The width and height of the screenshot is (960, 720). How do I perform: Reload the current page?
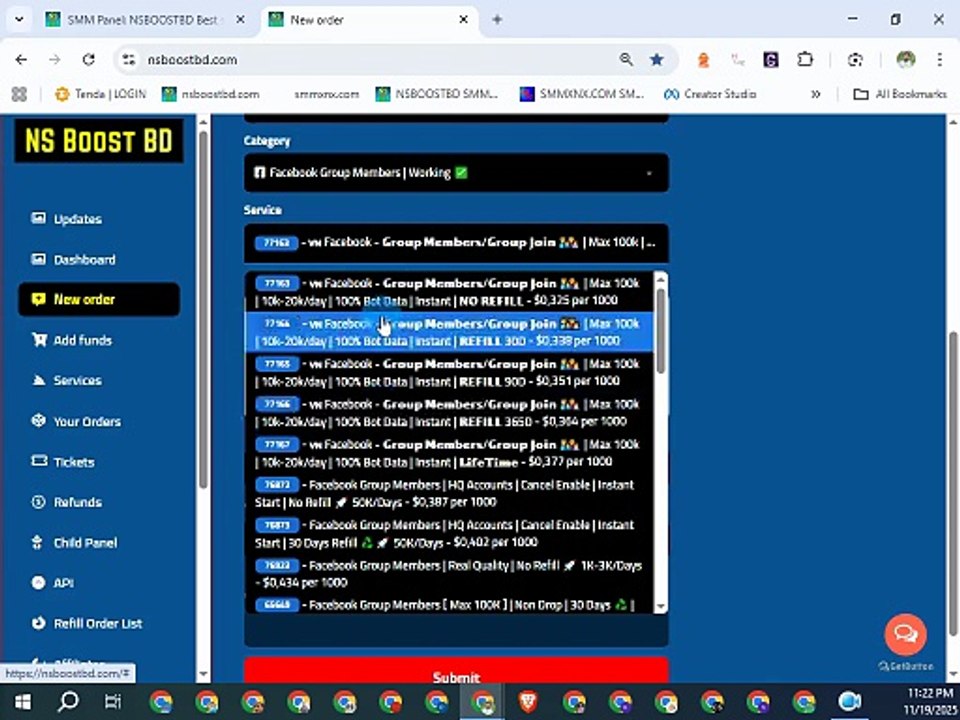[x=89, y=59]
